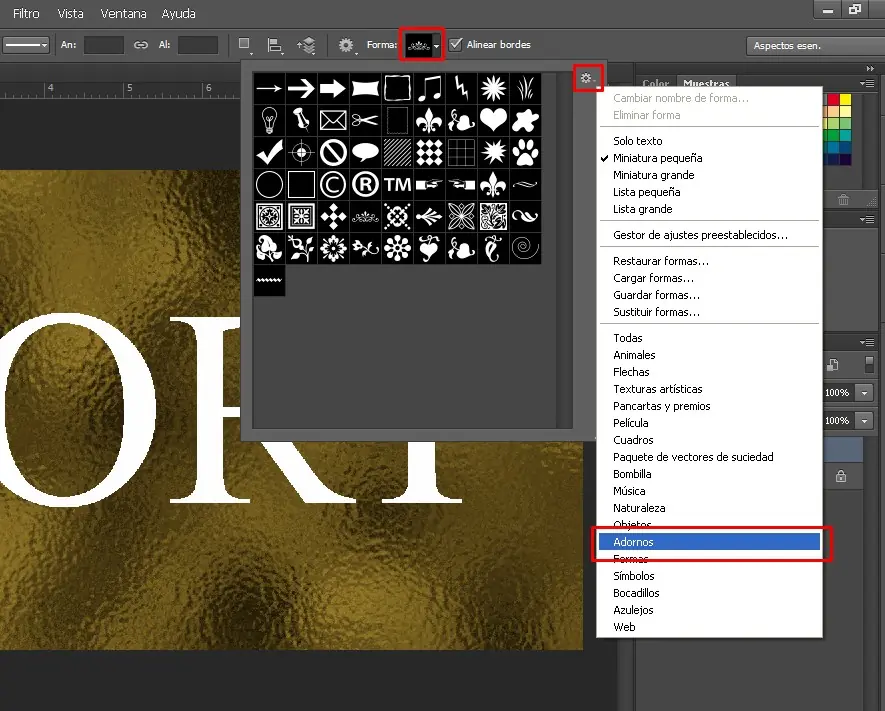Select the zigzag line shape thumbnail
This screenshot has height=711, width=885.
[269, 280]
